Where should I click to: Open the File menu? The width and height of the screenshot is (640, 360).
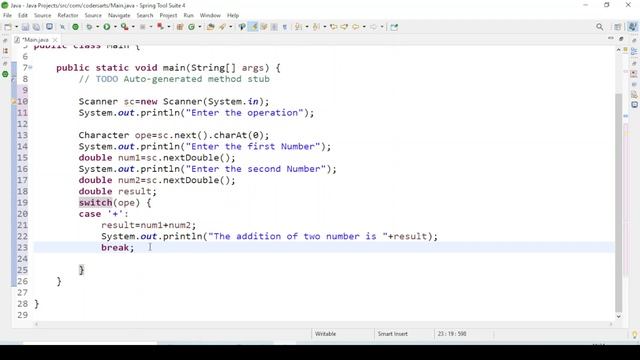coord(7,16)
